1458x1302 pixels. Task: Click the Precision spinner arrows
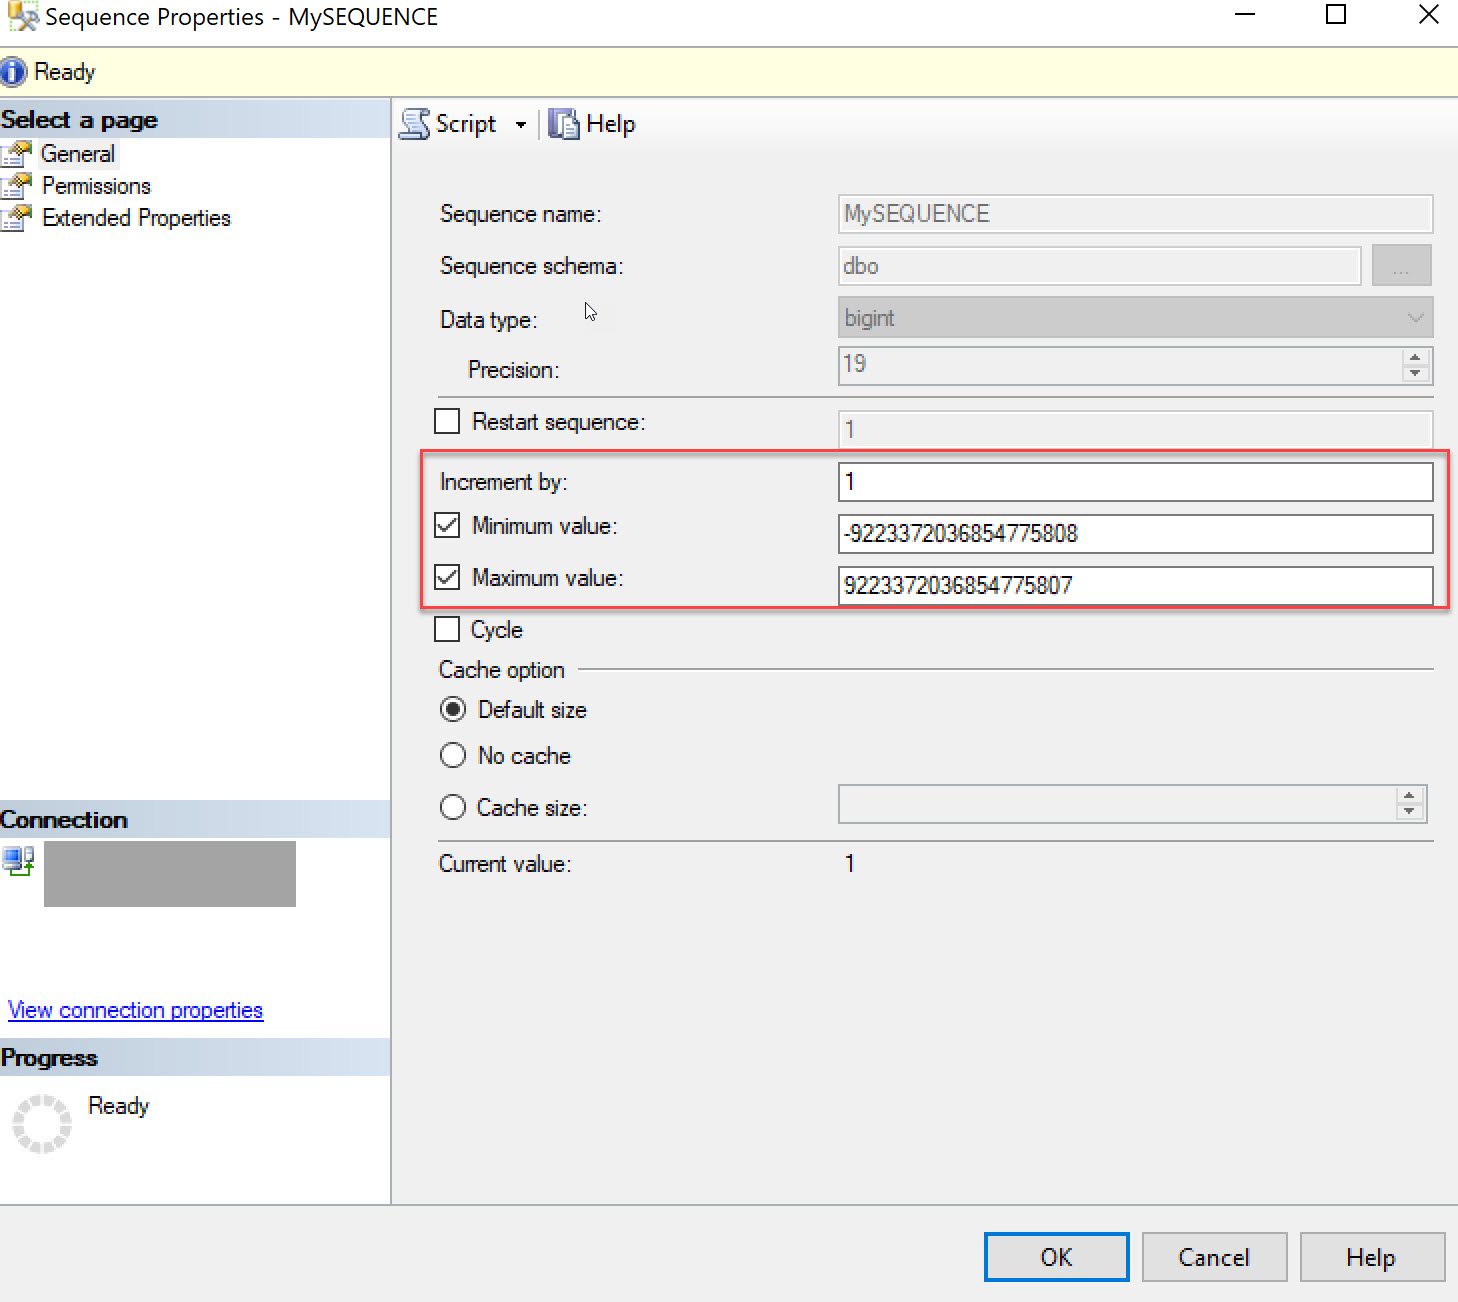click(x=1415, y=365)
